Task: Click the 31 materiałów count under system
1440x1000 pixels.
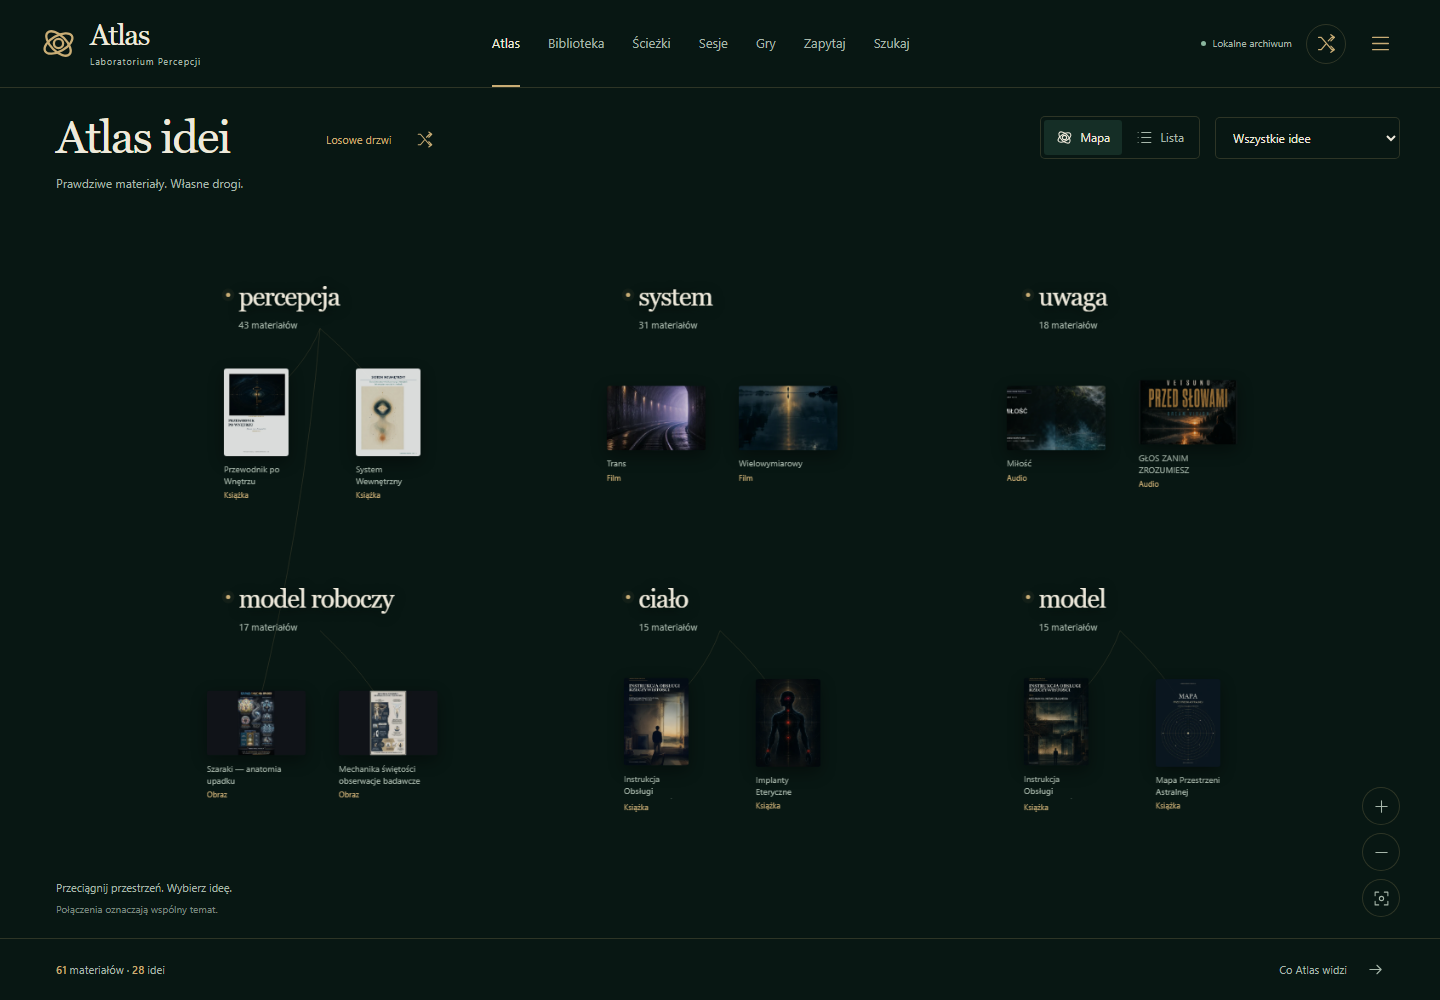Action: click(x=668, y=325)
